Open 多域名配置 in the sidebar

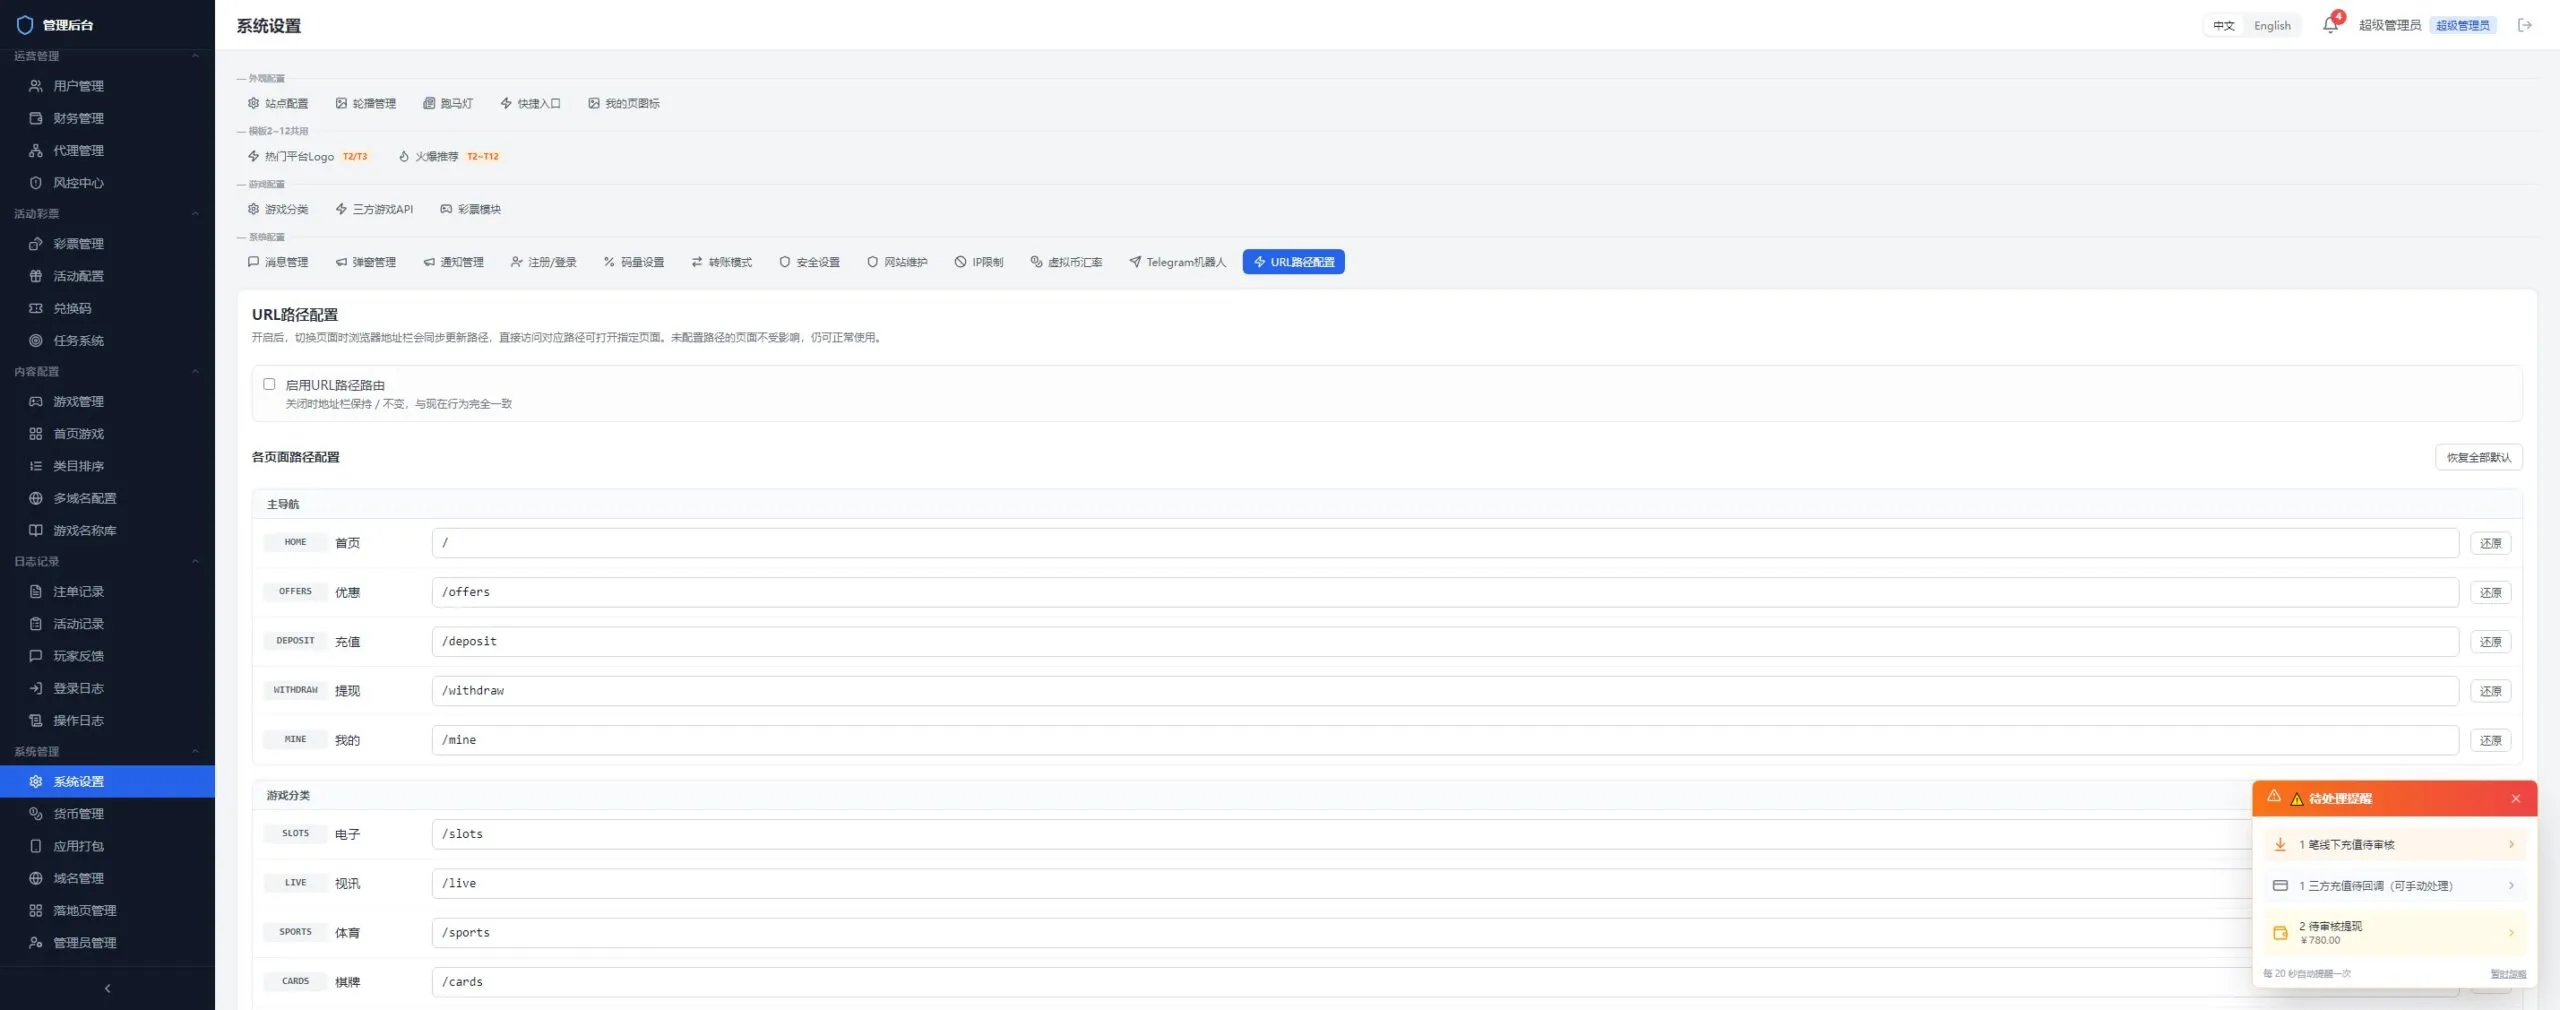point(107,498)
